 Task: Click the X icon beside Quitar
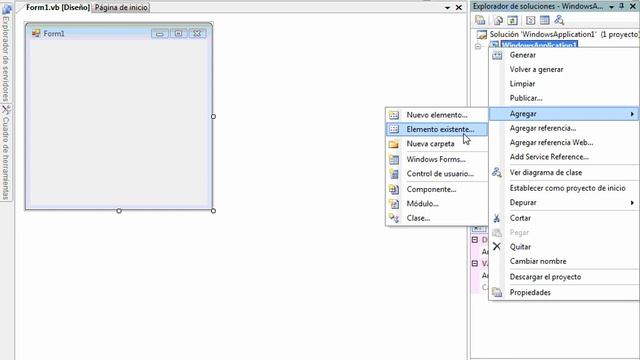[x=497, y=247]
